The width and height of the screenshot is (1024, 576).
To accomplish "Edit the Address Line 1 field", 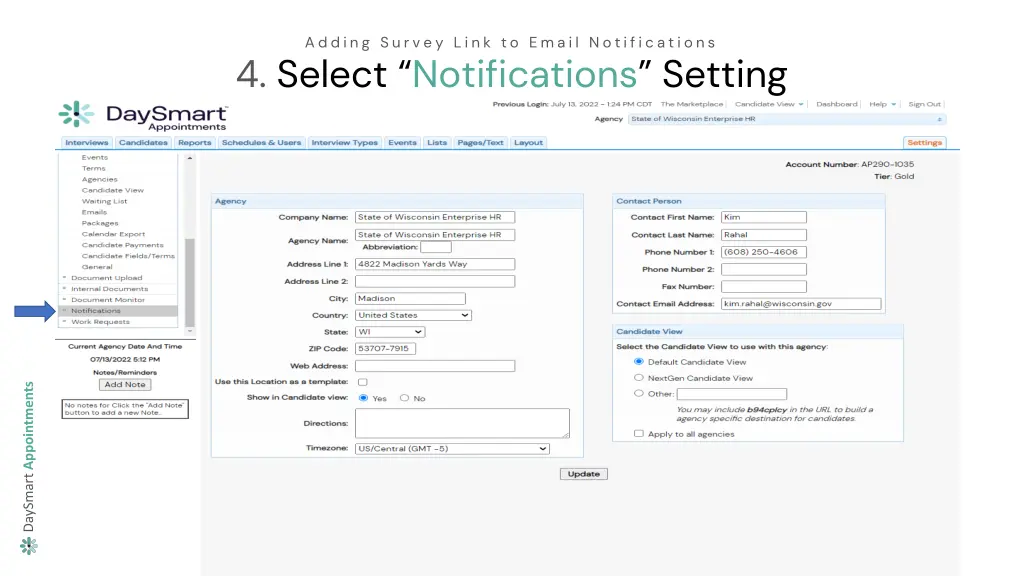I will click(x=435, y=264).
